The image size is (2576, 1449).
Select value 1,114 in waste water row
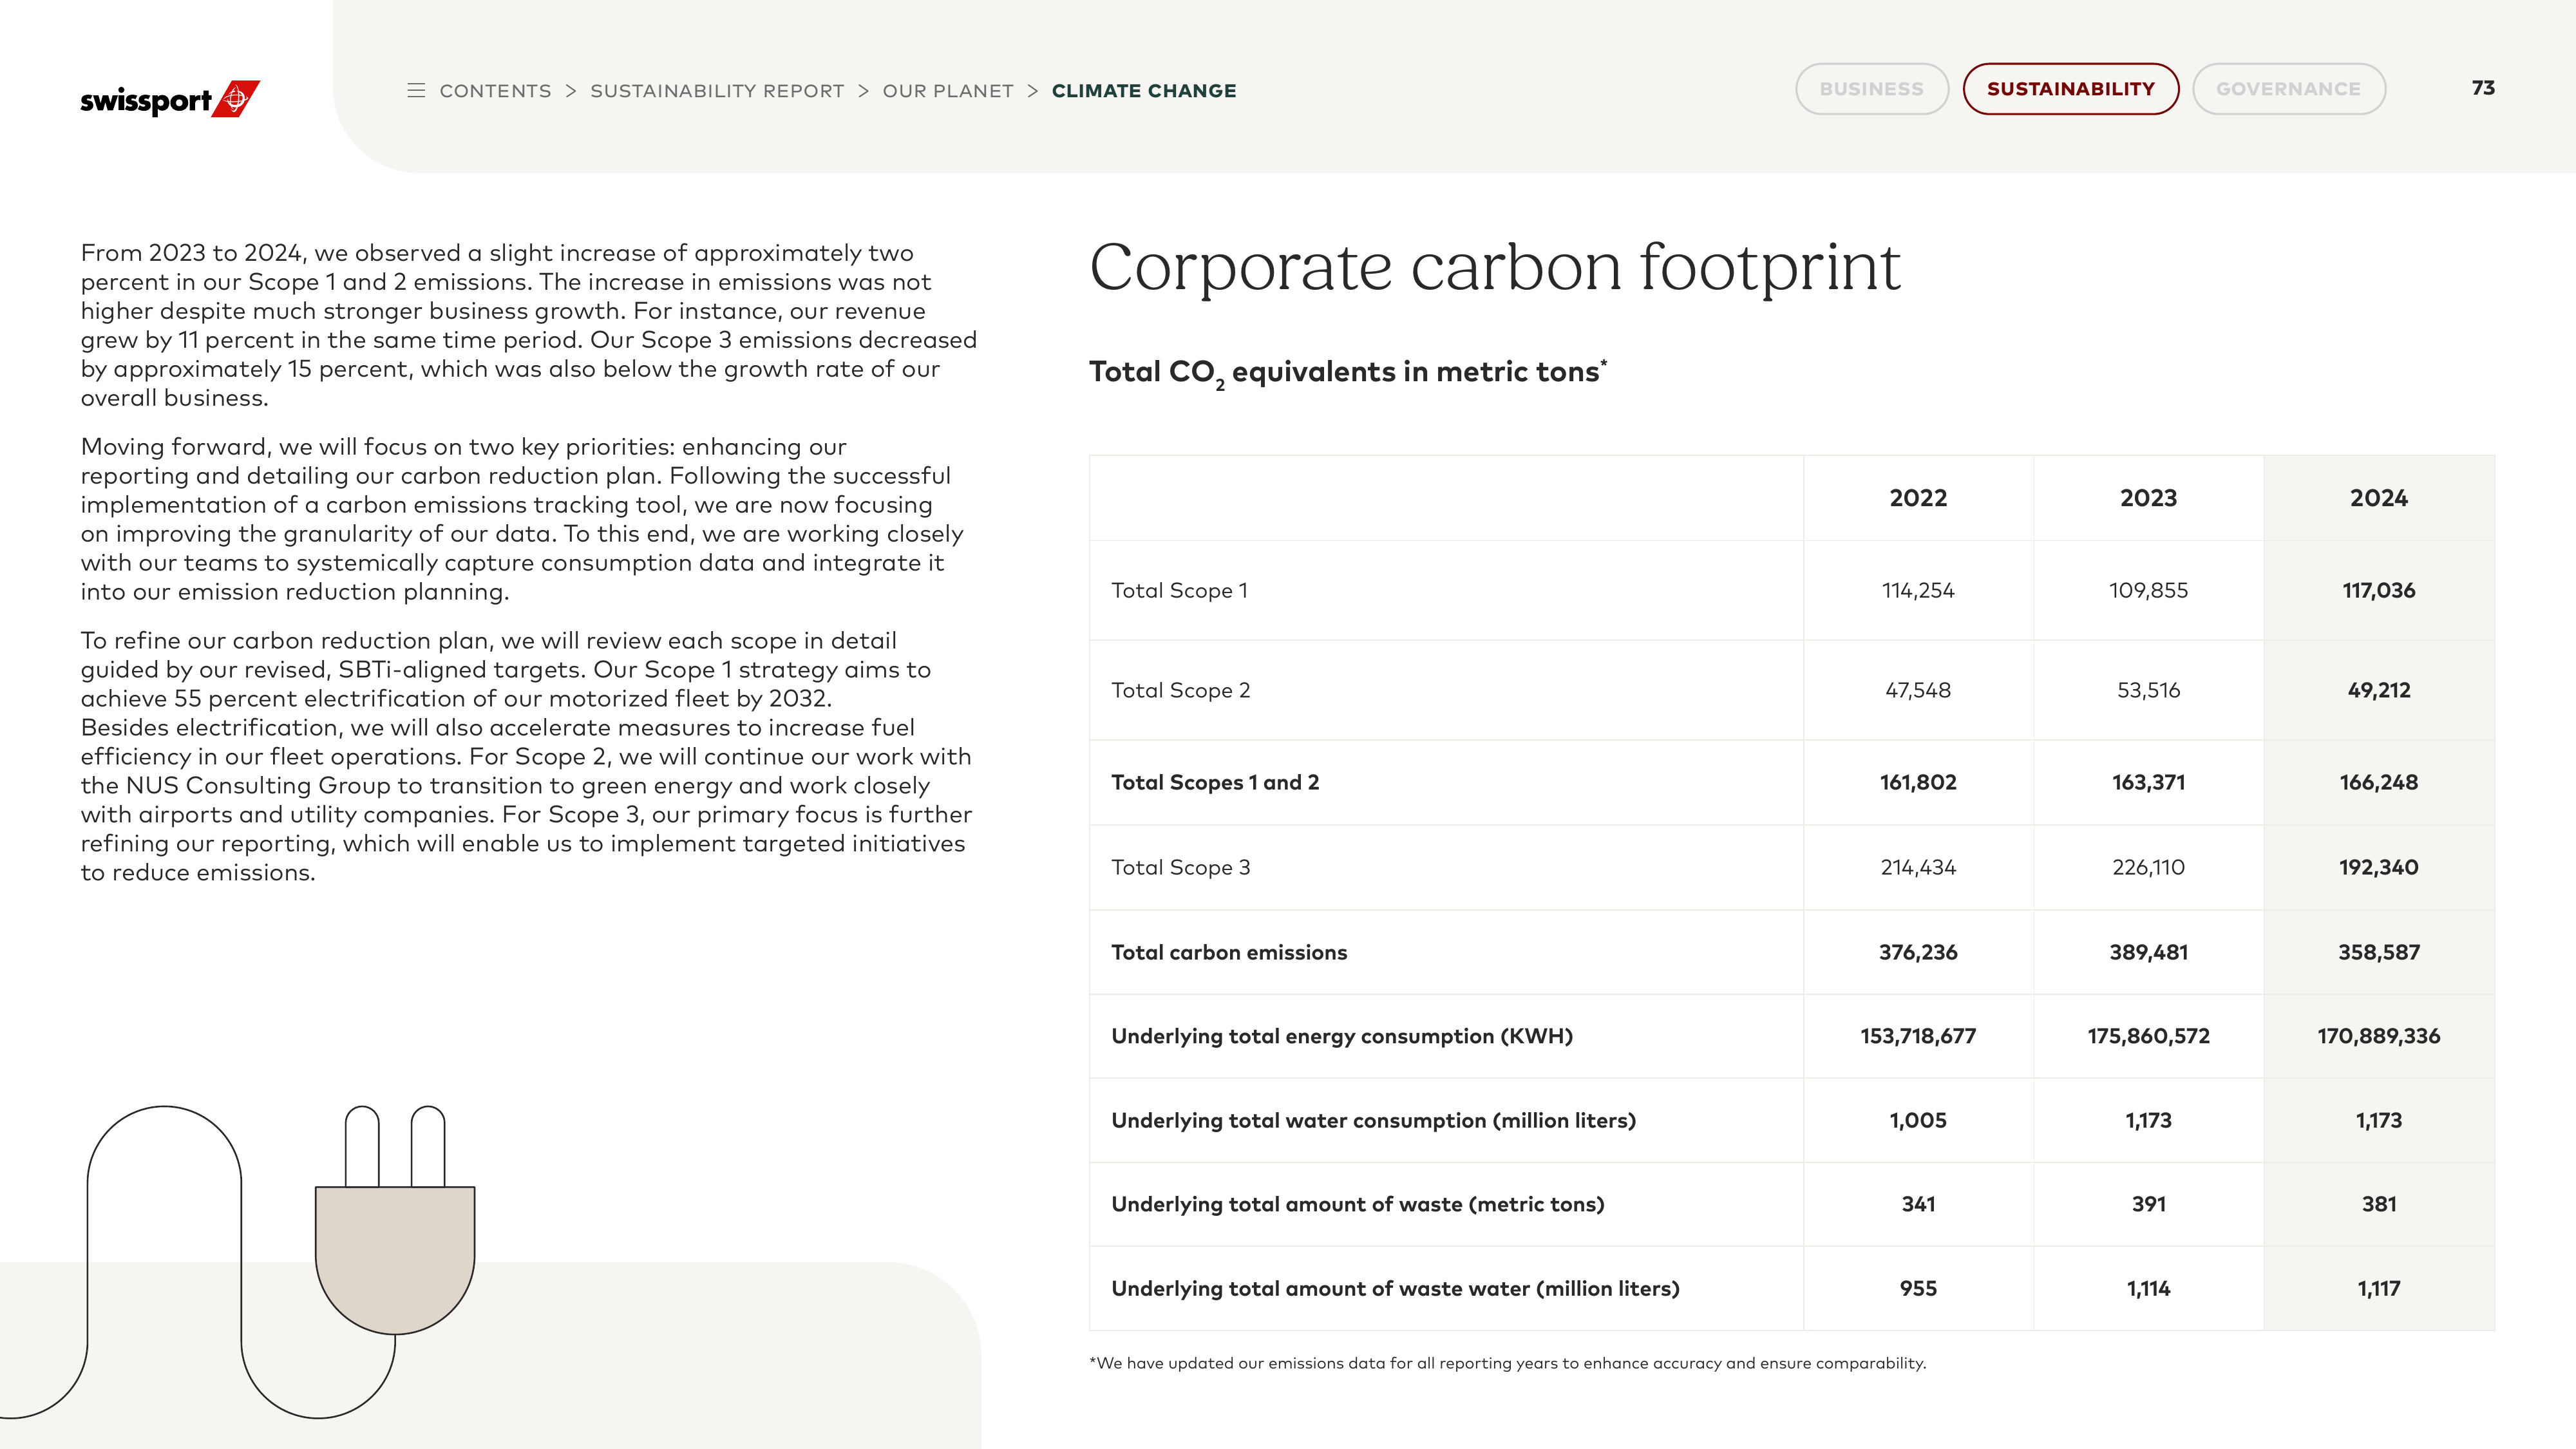tap(2148, 1289)
